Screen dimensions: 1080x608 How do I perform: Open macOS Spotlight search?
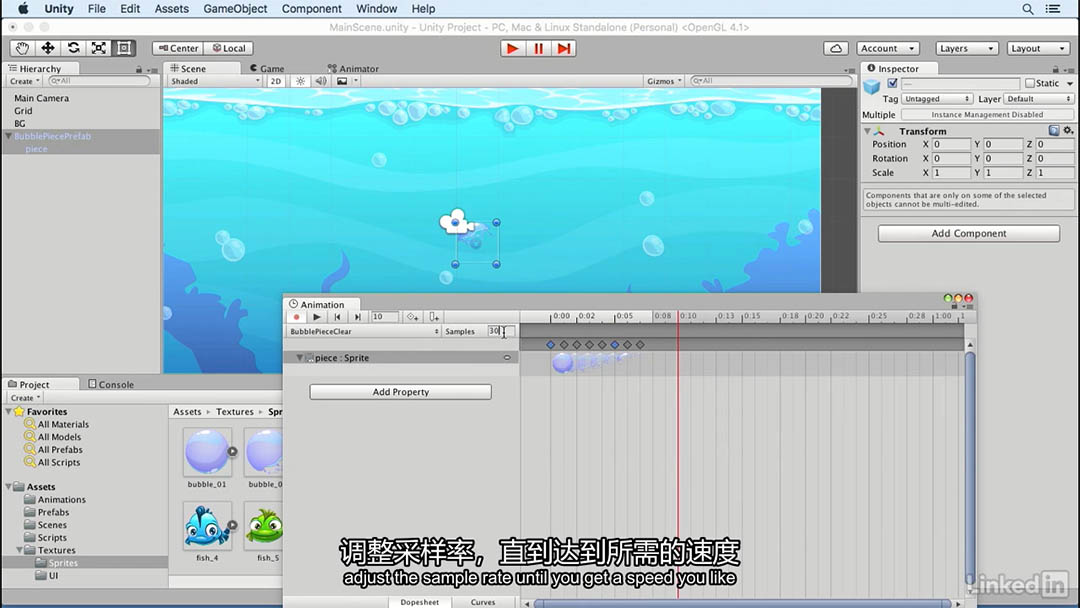1028,9
